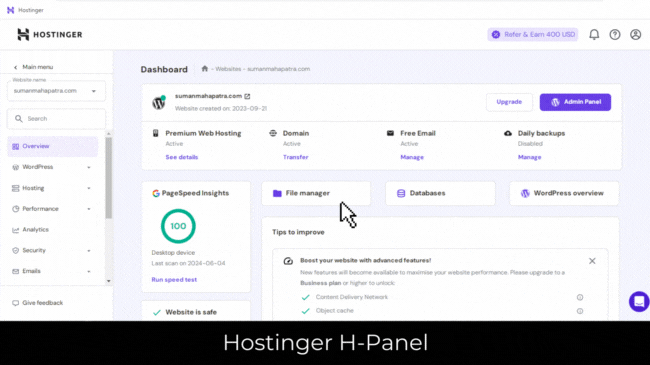The width and height of the screenshot is (650, 365).
Task: Click the sidebar Search field
Action: [56, 119]
